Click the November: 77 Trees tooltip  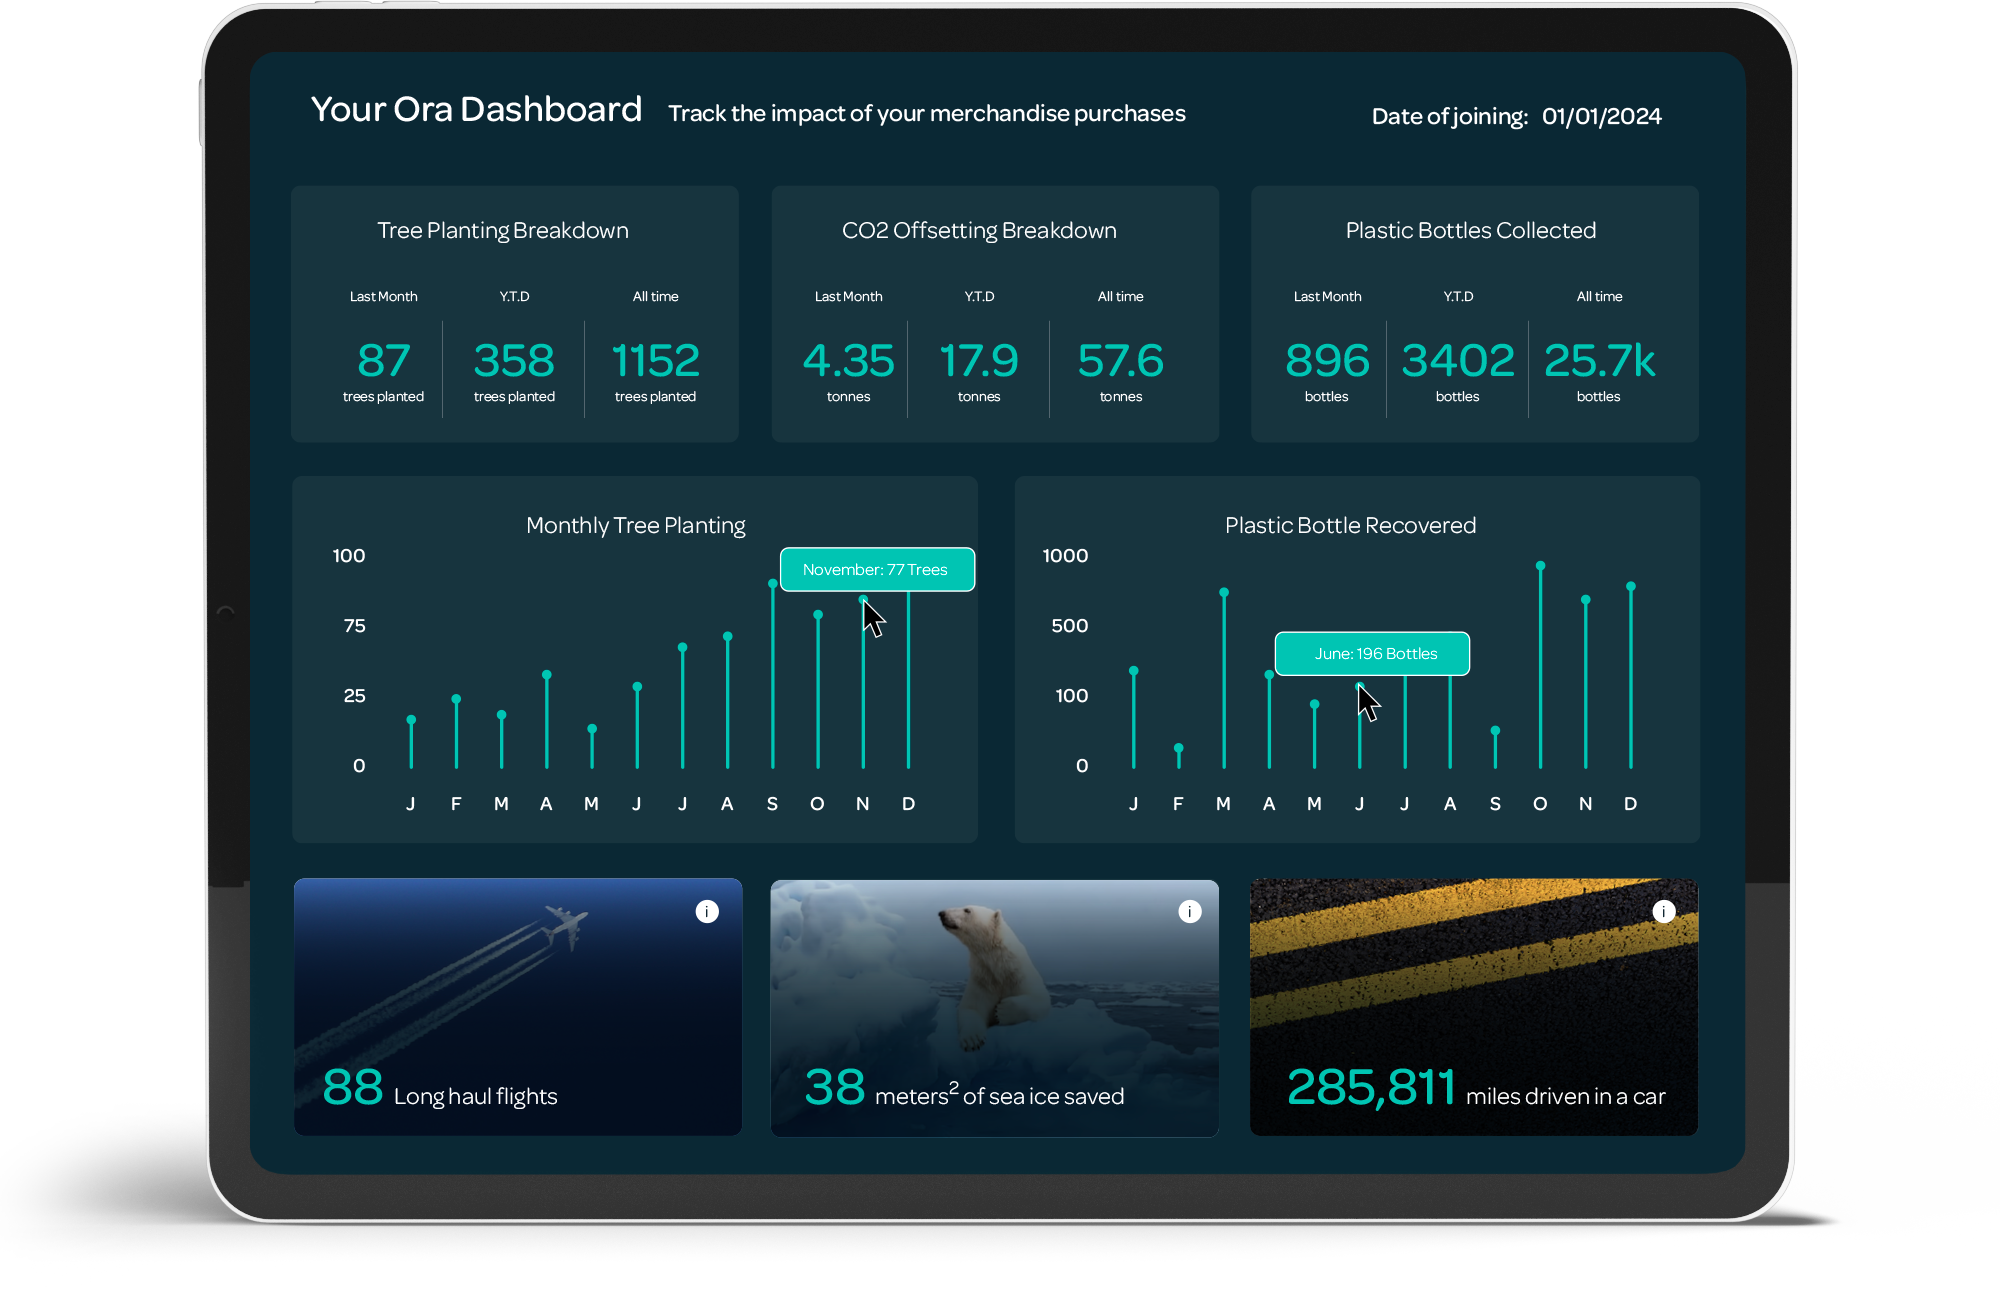click(877, 569)
